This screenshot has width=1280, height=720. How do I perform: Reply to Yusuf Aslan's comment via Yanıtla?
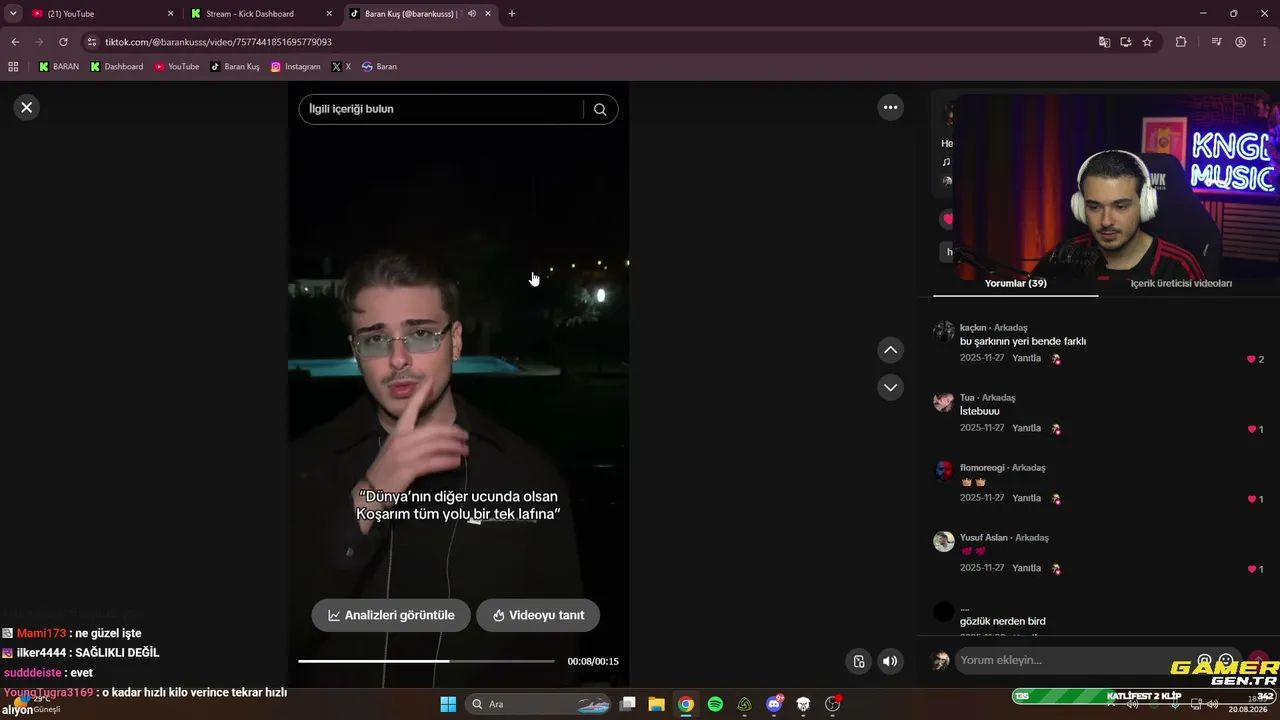(1026, 568)
